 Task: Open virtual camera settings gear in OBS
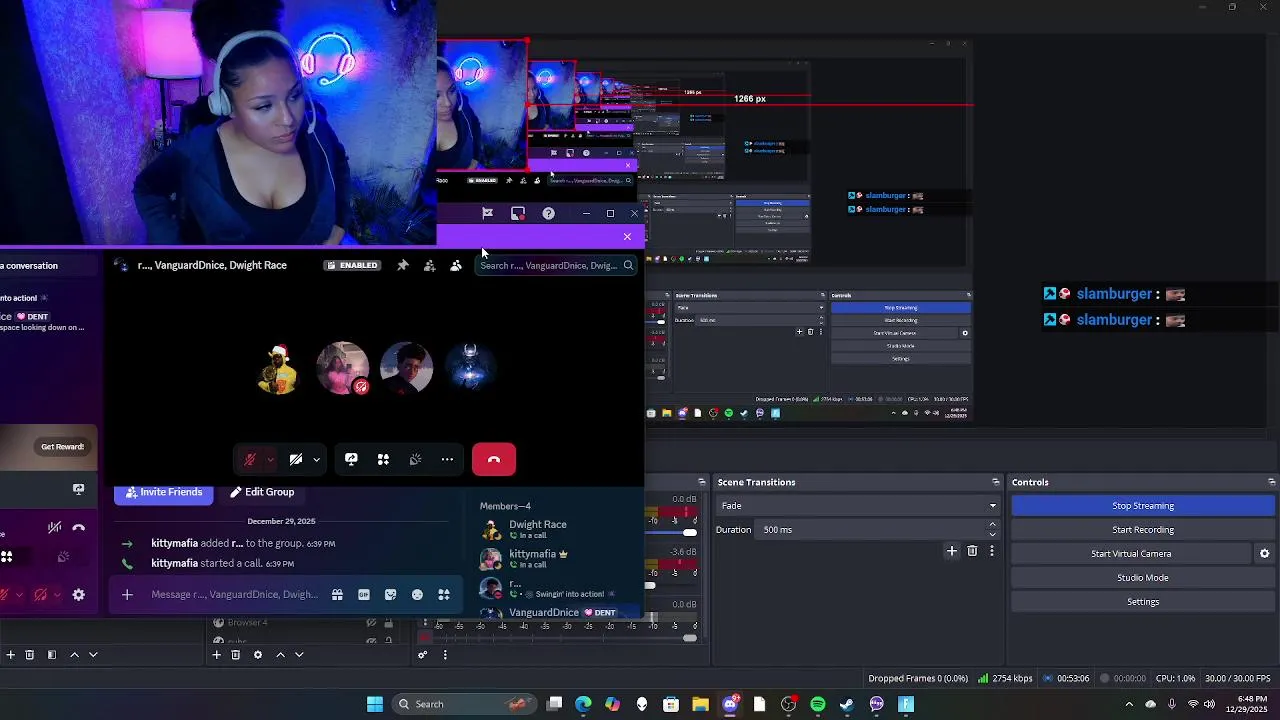(1264, 554)
